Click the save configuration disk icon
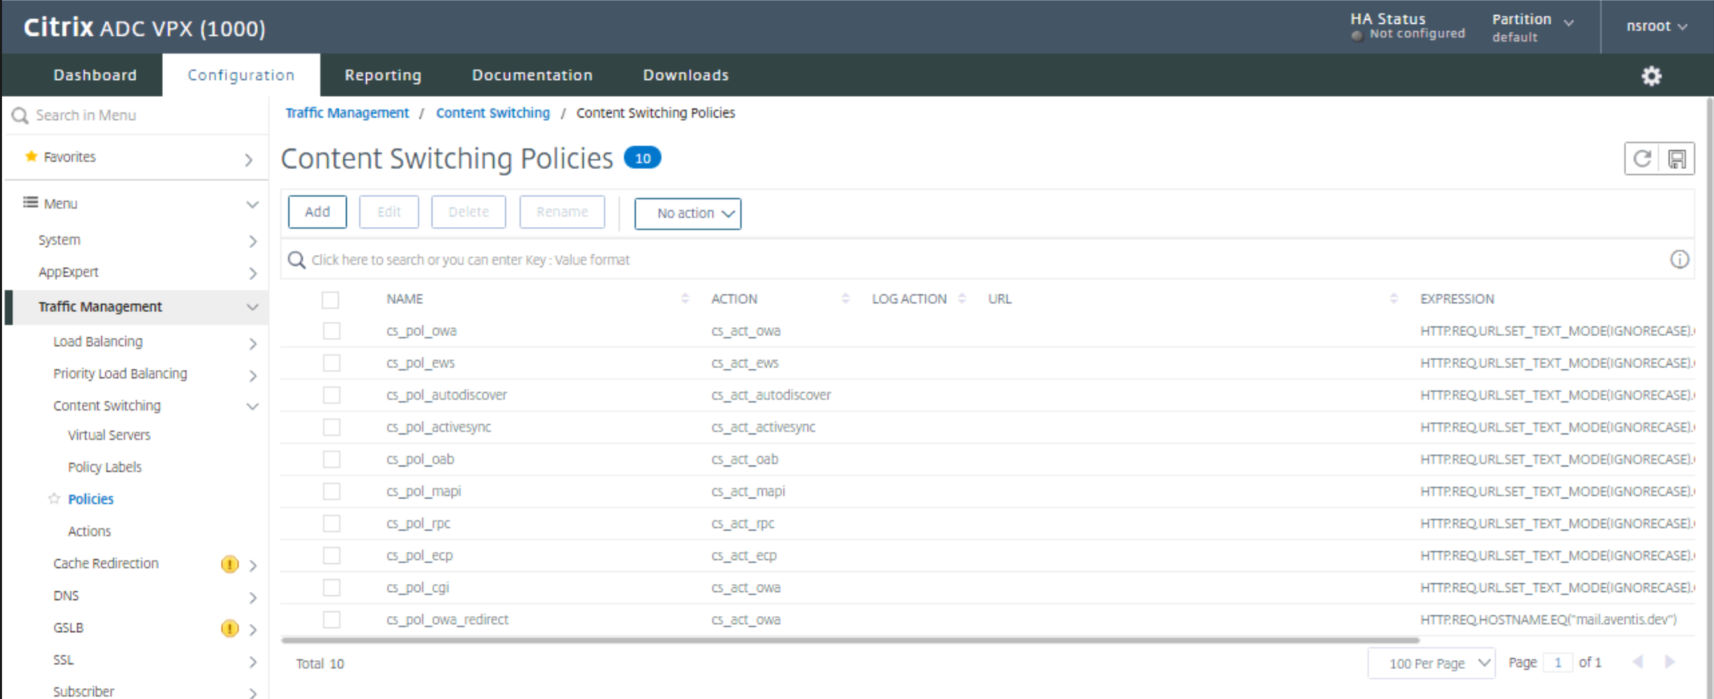Viewport: 1714px width, 699px height. point(1677,158)
